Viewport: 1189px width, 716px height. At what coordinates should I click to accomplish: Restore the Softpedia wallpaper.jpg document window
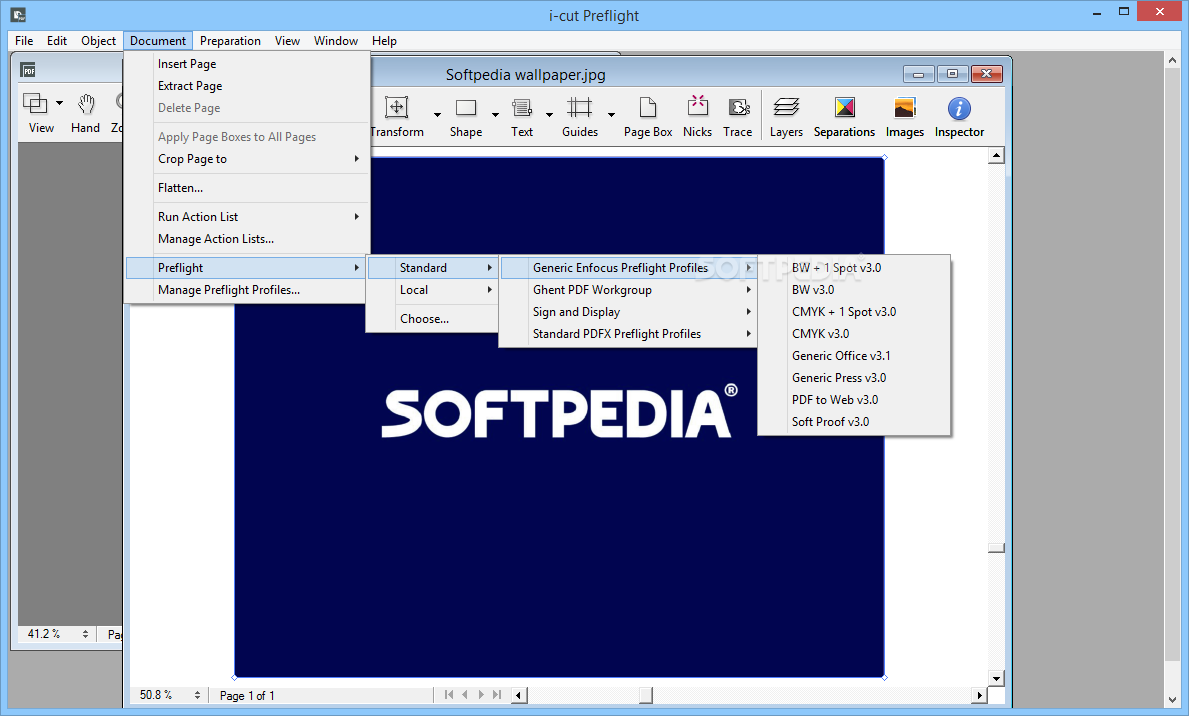(x=952, y=74)
